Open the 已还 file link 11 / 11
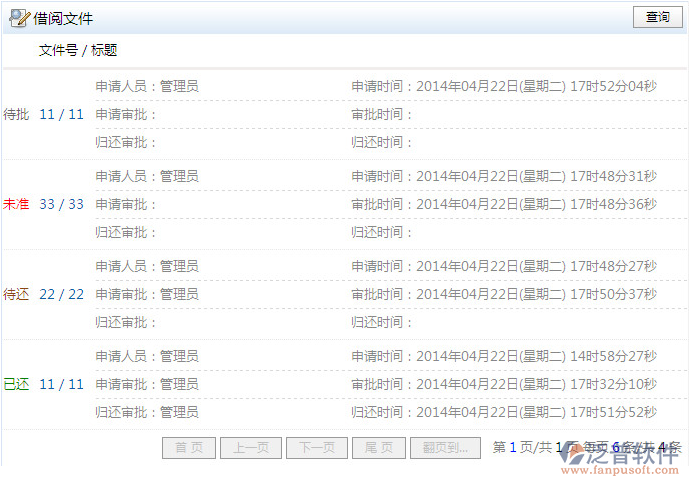The width and height of the screenshot is (689, 486). point(62,384)
